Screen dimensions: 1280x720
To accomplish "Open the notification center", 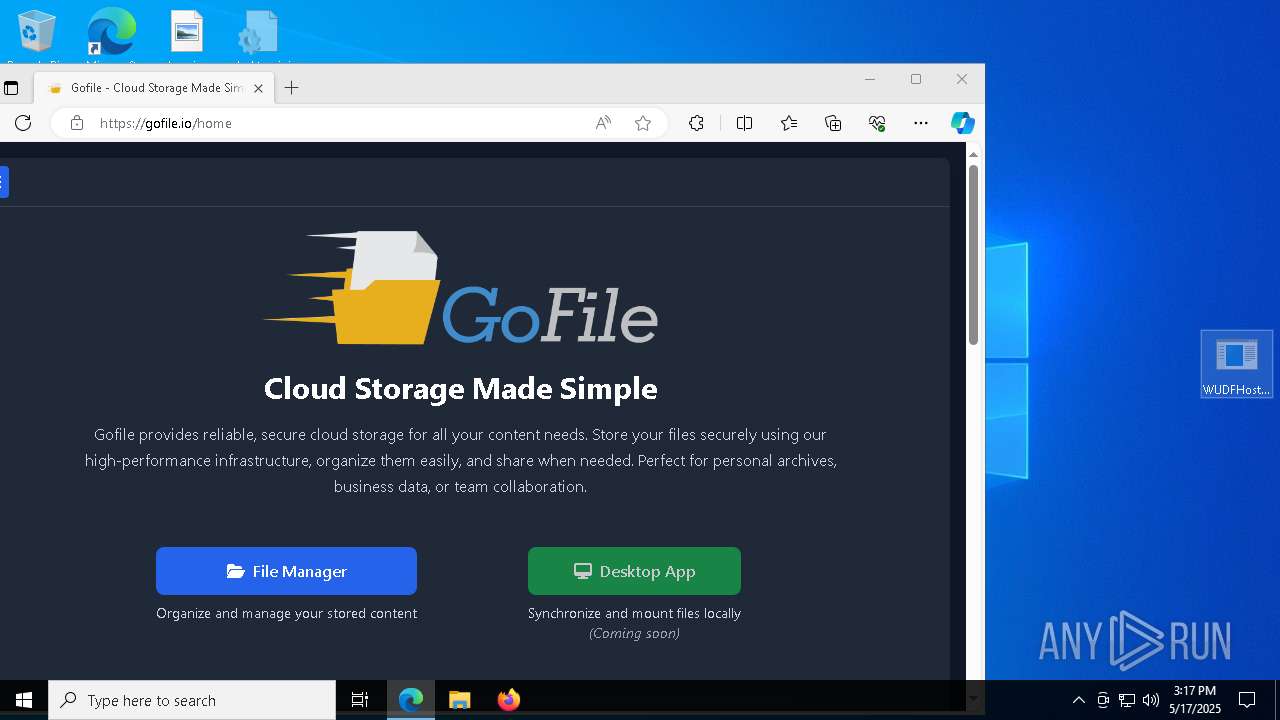I will (1247, 700).
